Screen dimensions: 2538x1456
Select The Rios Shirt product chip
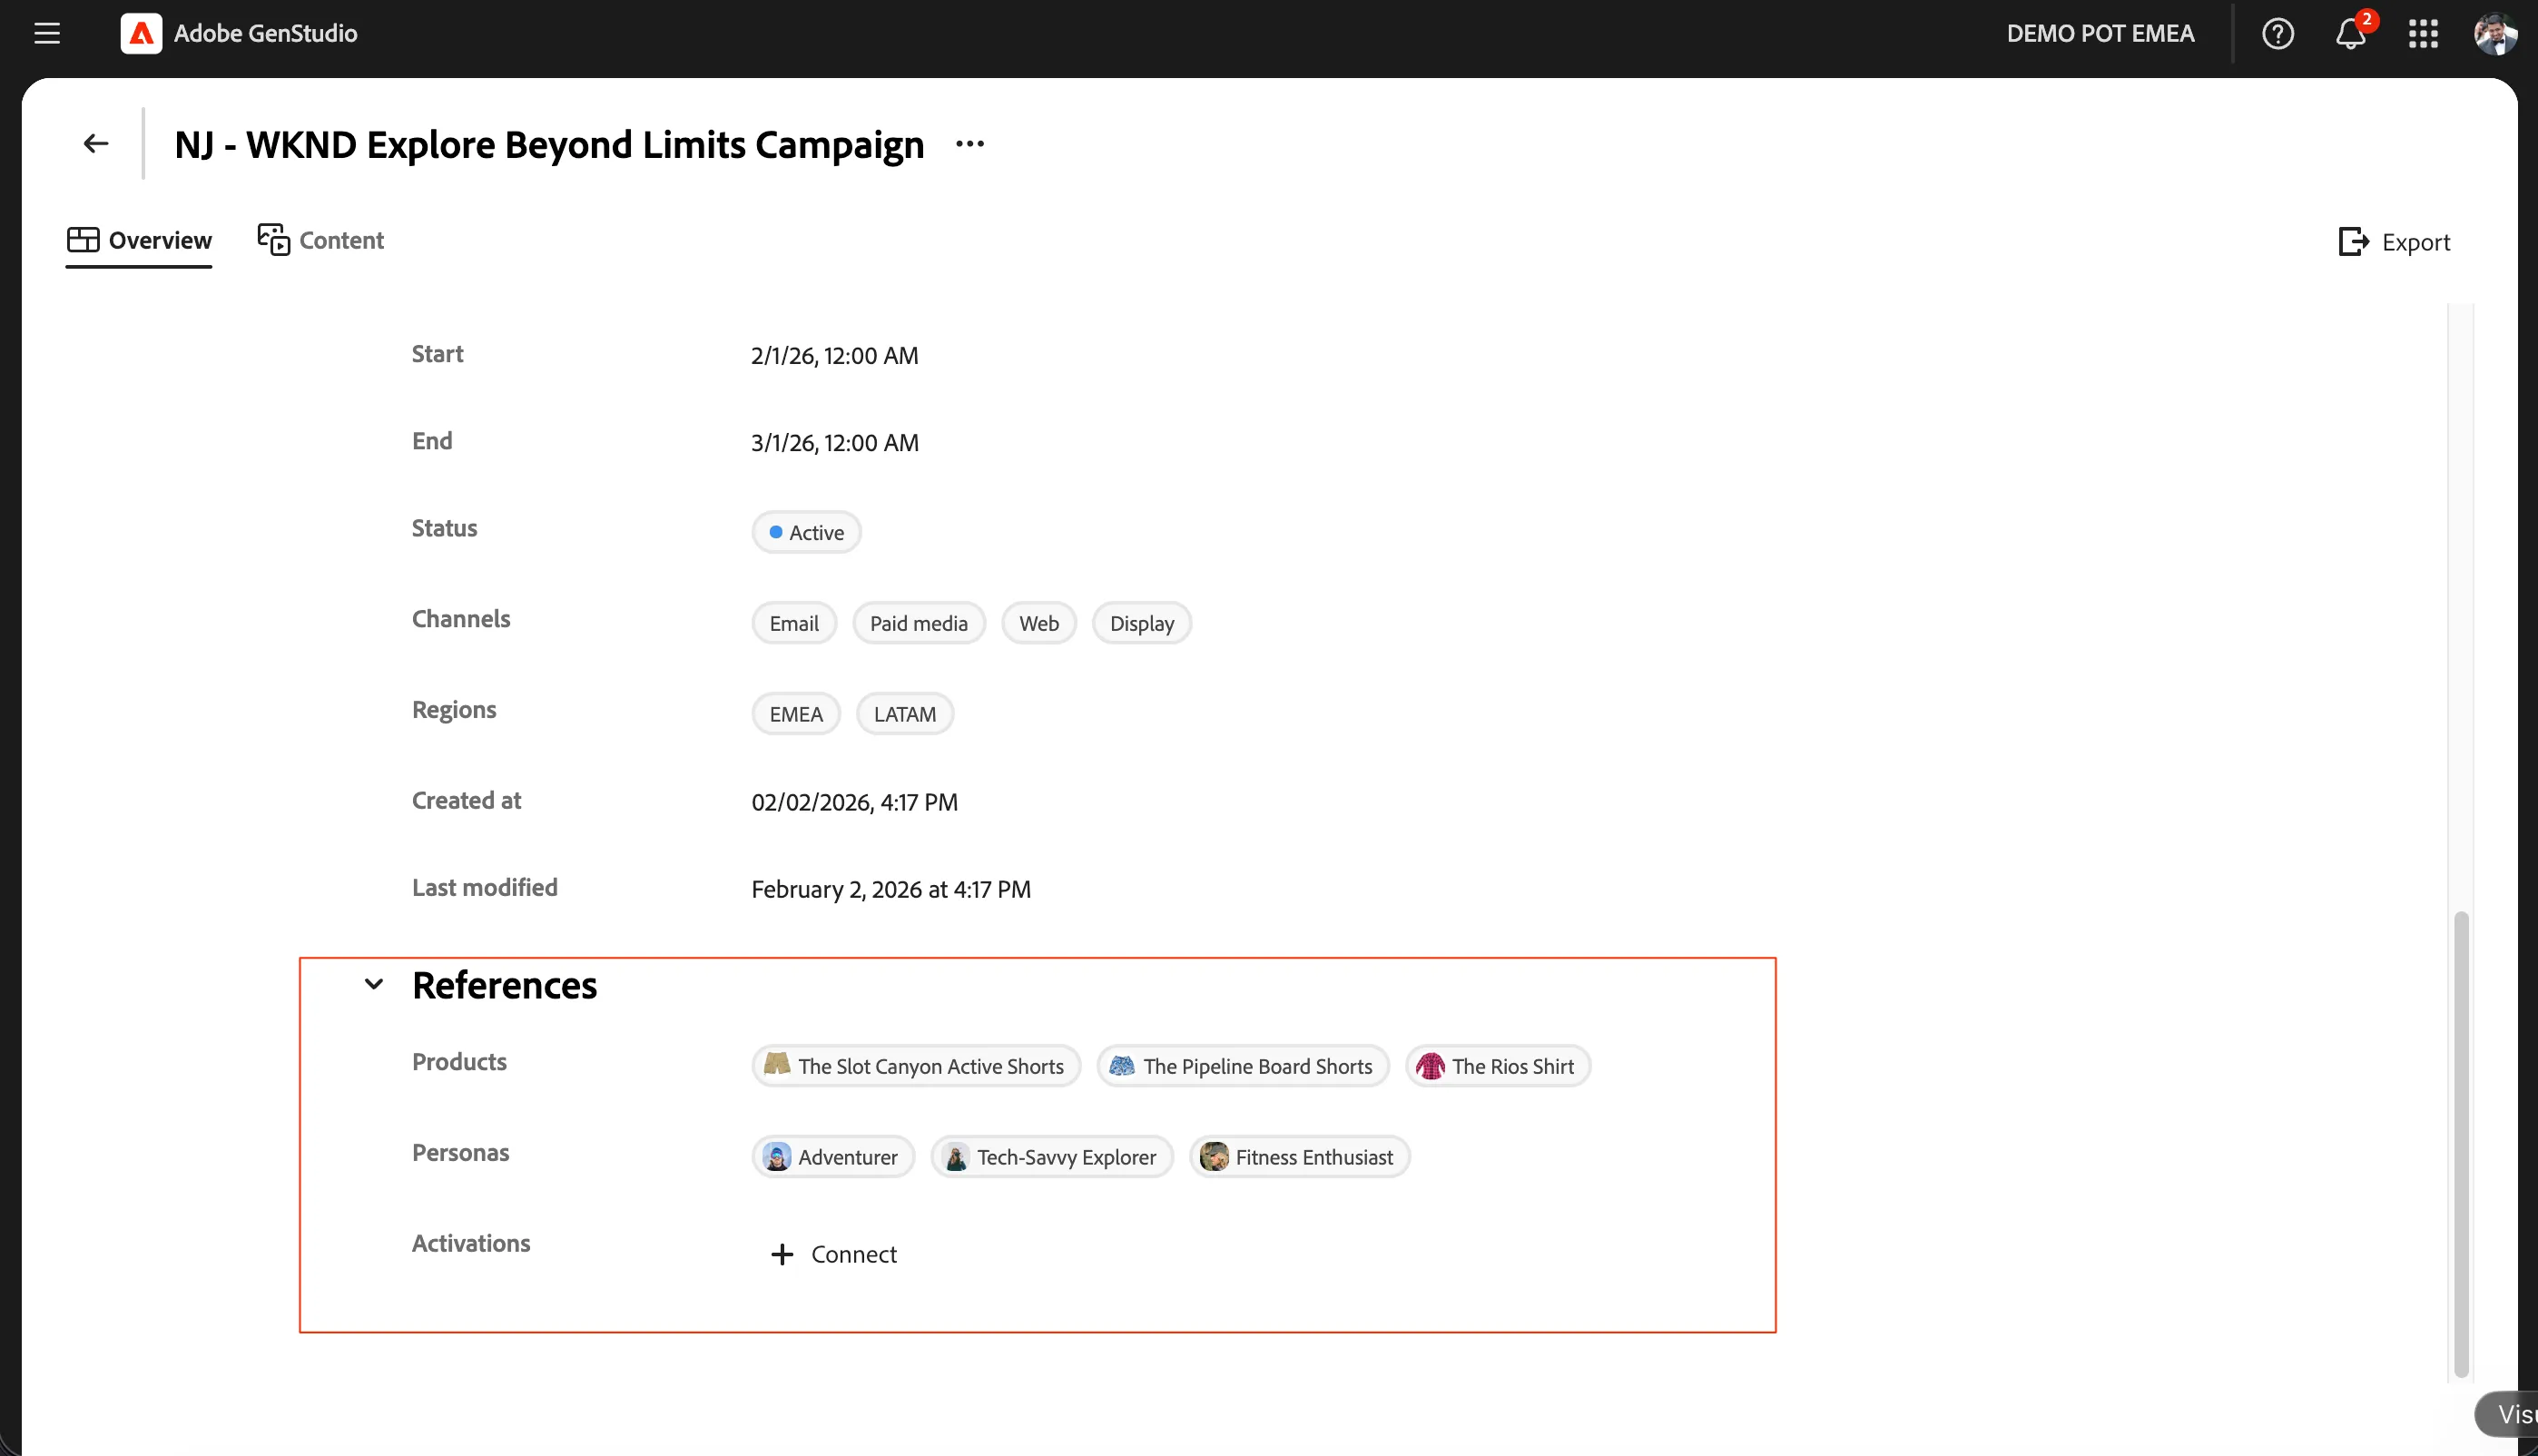coord(1498,1066)
